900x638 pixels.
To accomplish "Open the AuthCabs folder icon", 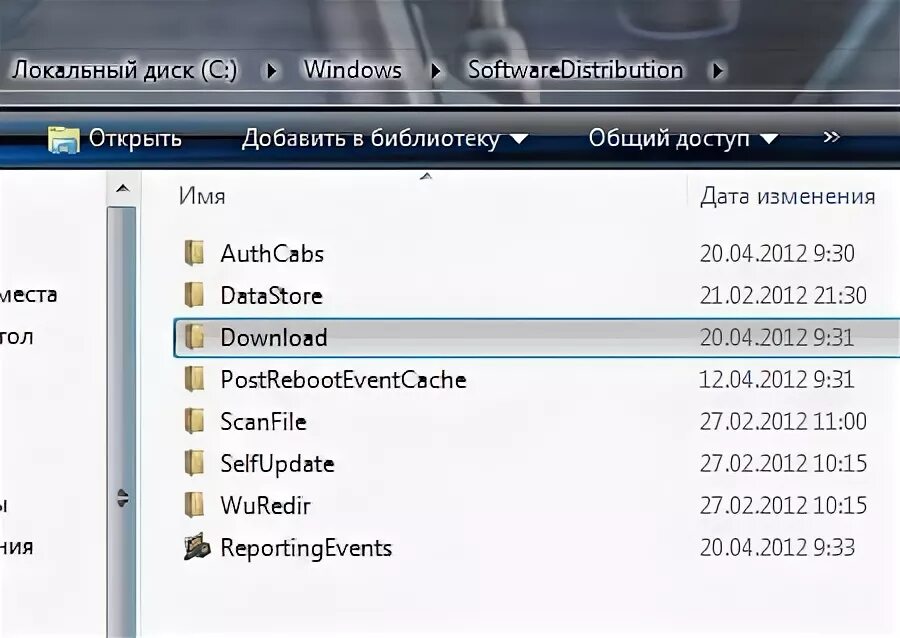I will [196, 253].
